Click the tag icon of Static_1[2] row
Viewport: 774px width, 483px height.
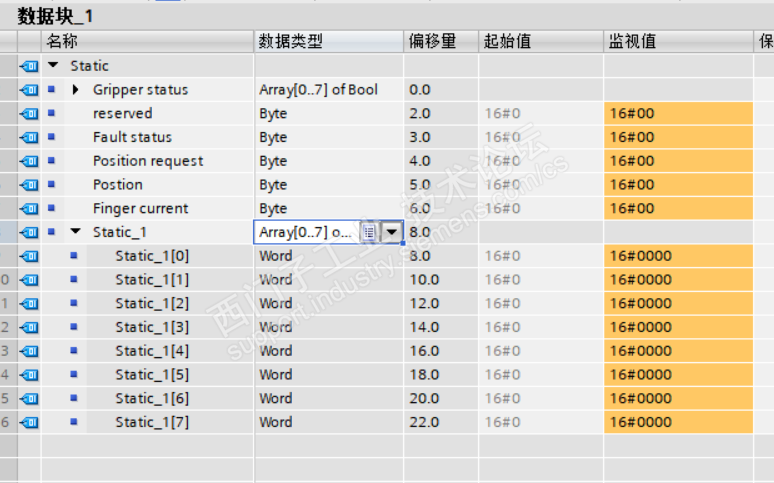point(30,303)
